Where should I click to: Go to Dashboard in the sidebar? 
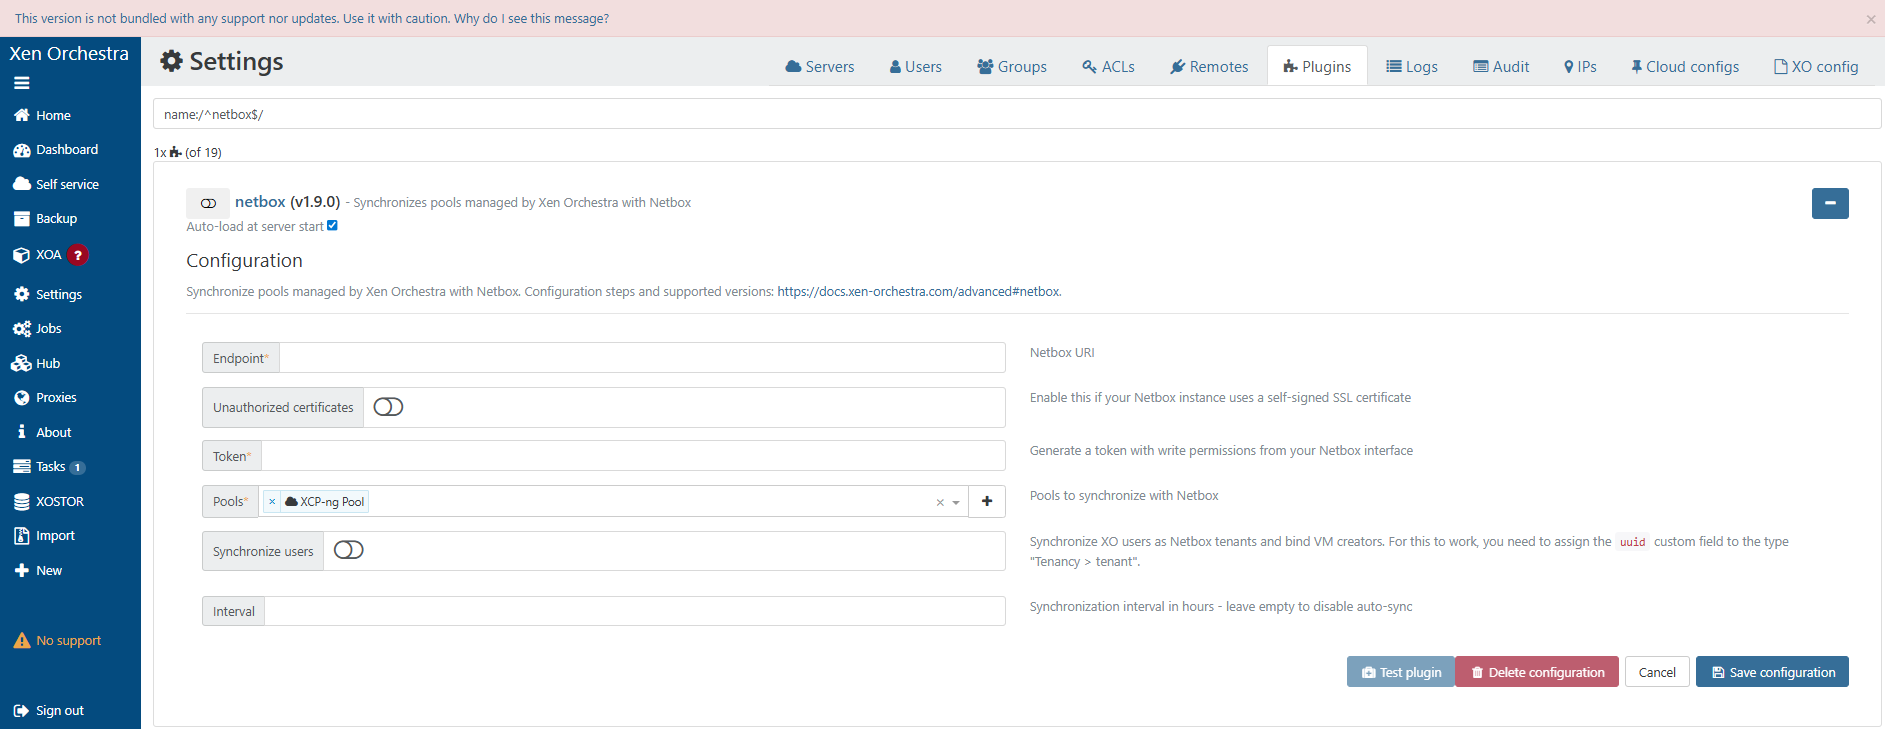point(56,150)
